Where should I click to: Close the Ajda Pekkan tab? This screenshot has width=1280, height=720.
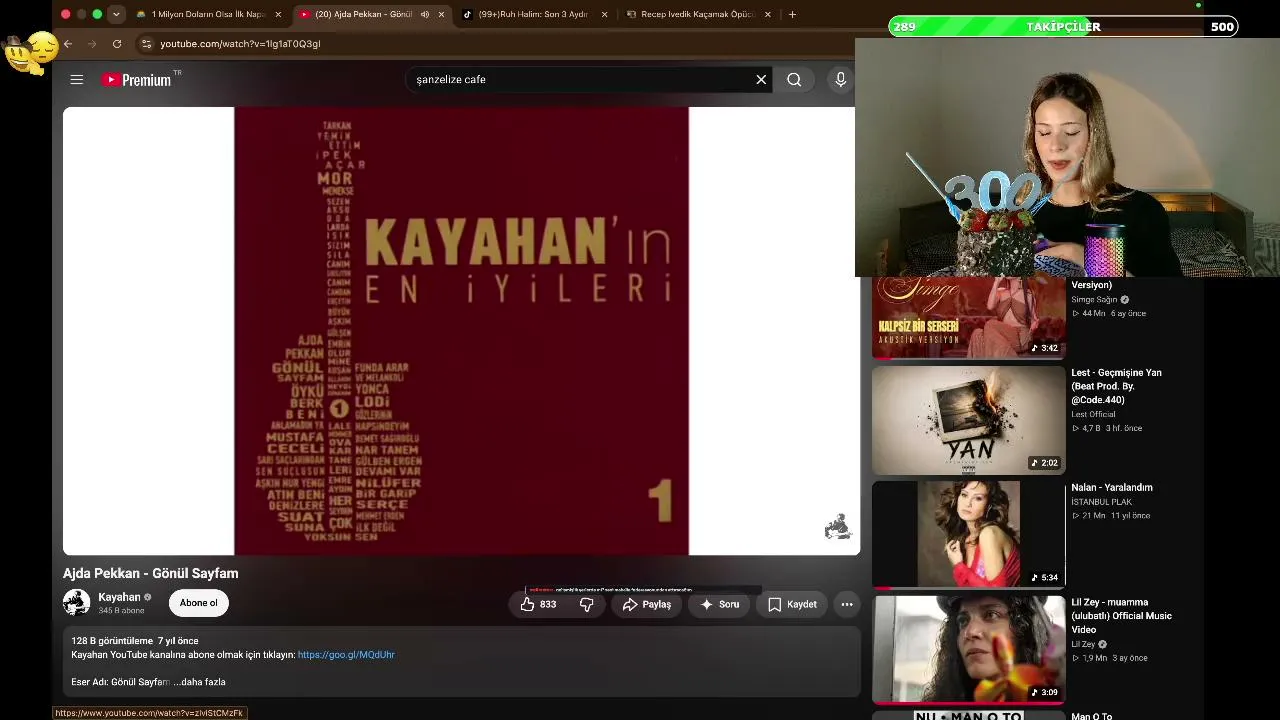(441, 14)
